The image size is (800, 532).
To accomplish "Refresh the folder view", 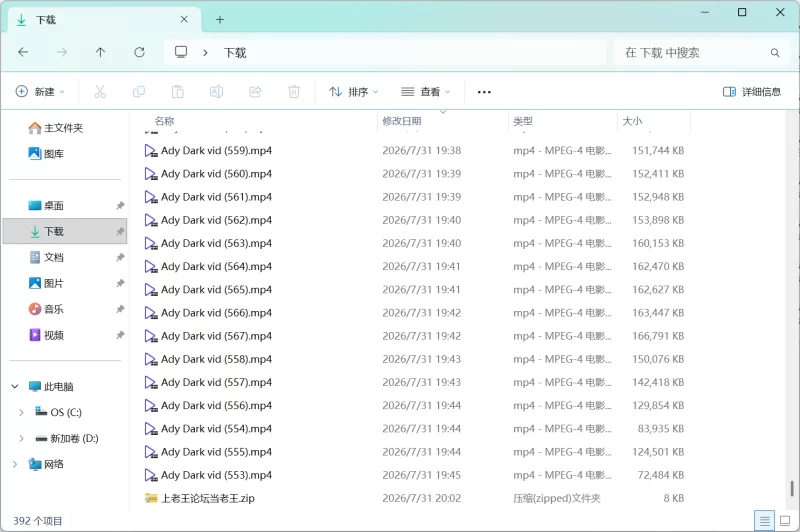I will [x=139, y=52].
